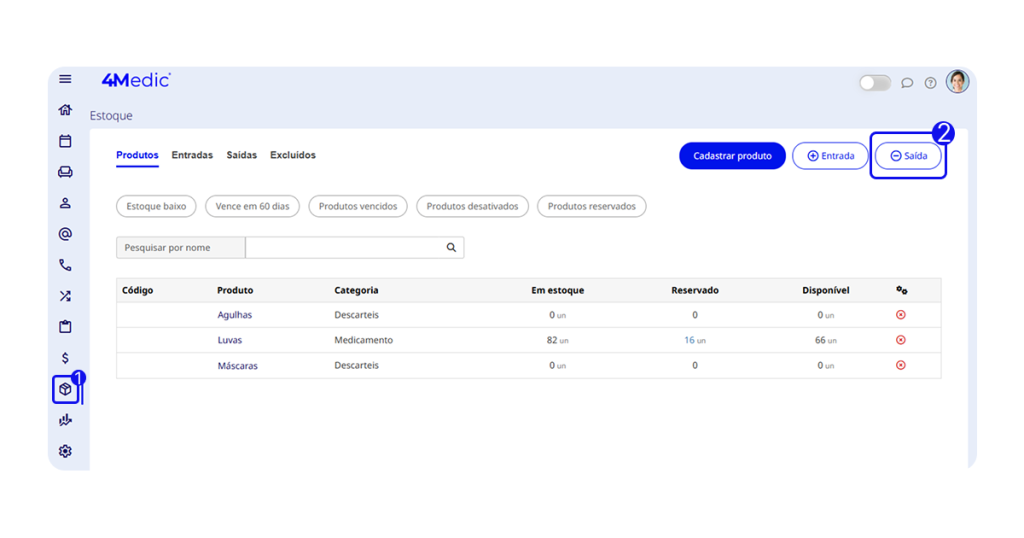Click the stock box icon in sidebar

click(x=65, y=389)
